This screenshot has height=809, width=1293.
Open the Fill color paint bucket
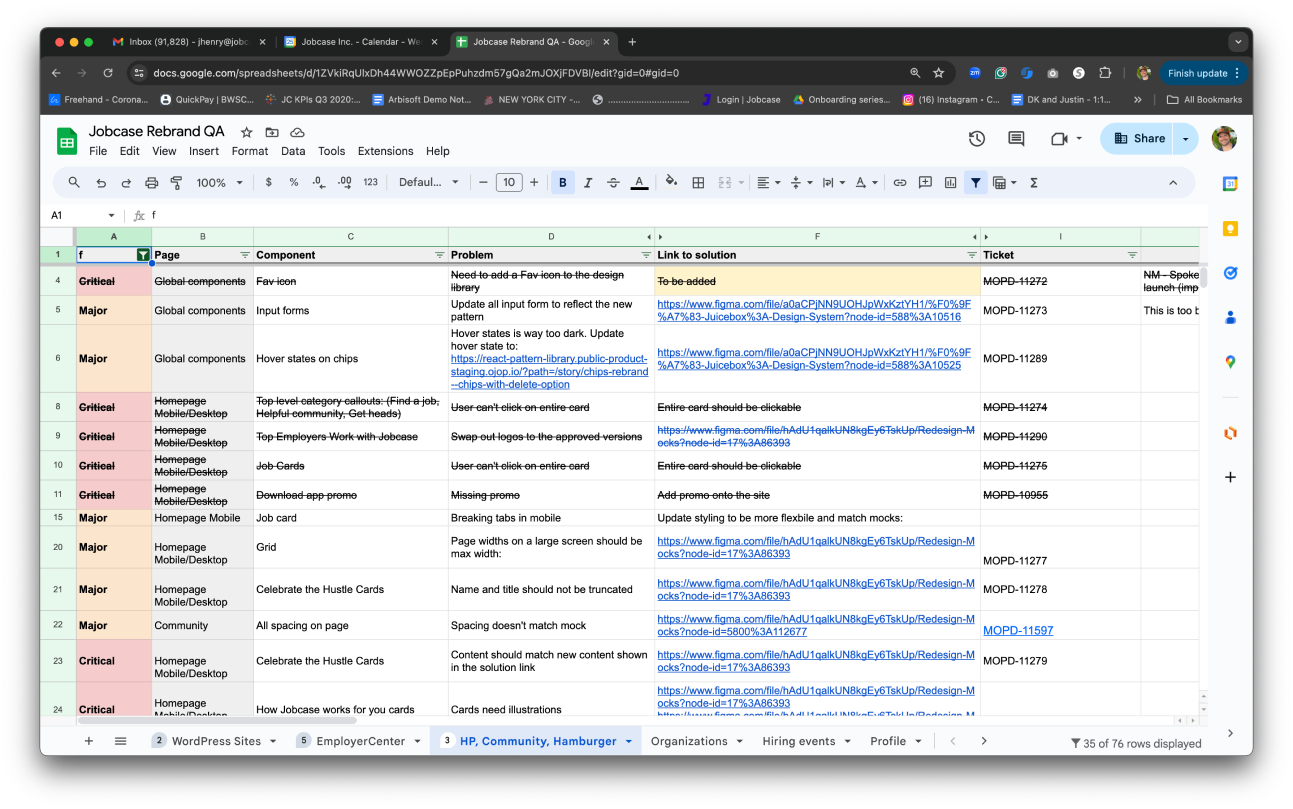[671, 183]
